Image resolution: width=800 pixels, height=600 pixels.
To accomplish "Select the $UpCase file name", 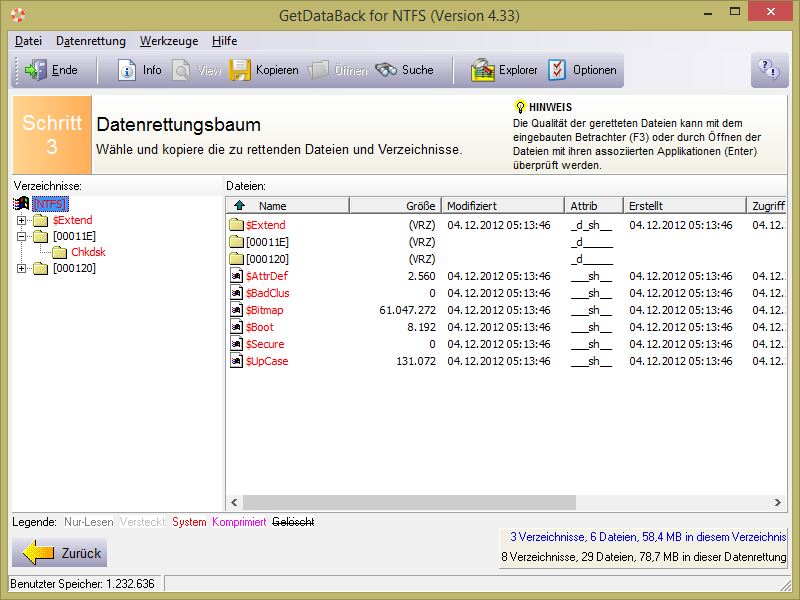I will 267,361.
